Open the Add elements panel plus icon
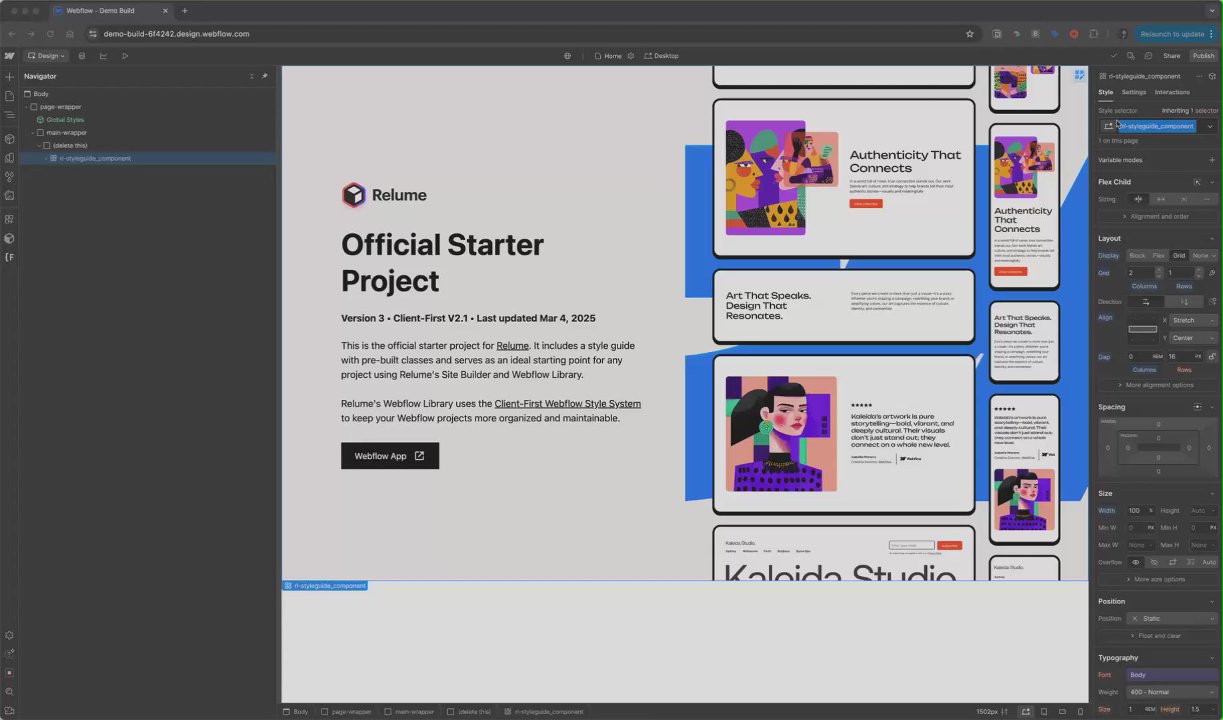This screenshot has height=720, width=1223. click(x=9, y=77)
